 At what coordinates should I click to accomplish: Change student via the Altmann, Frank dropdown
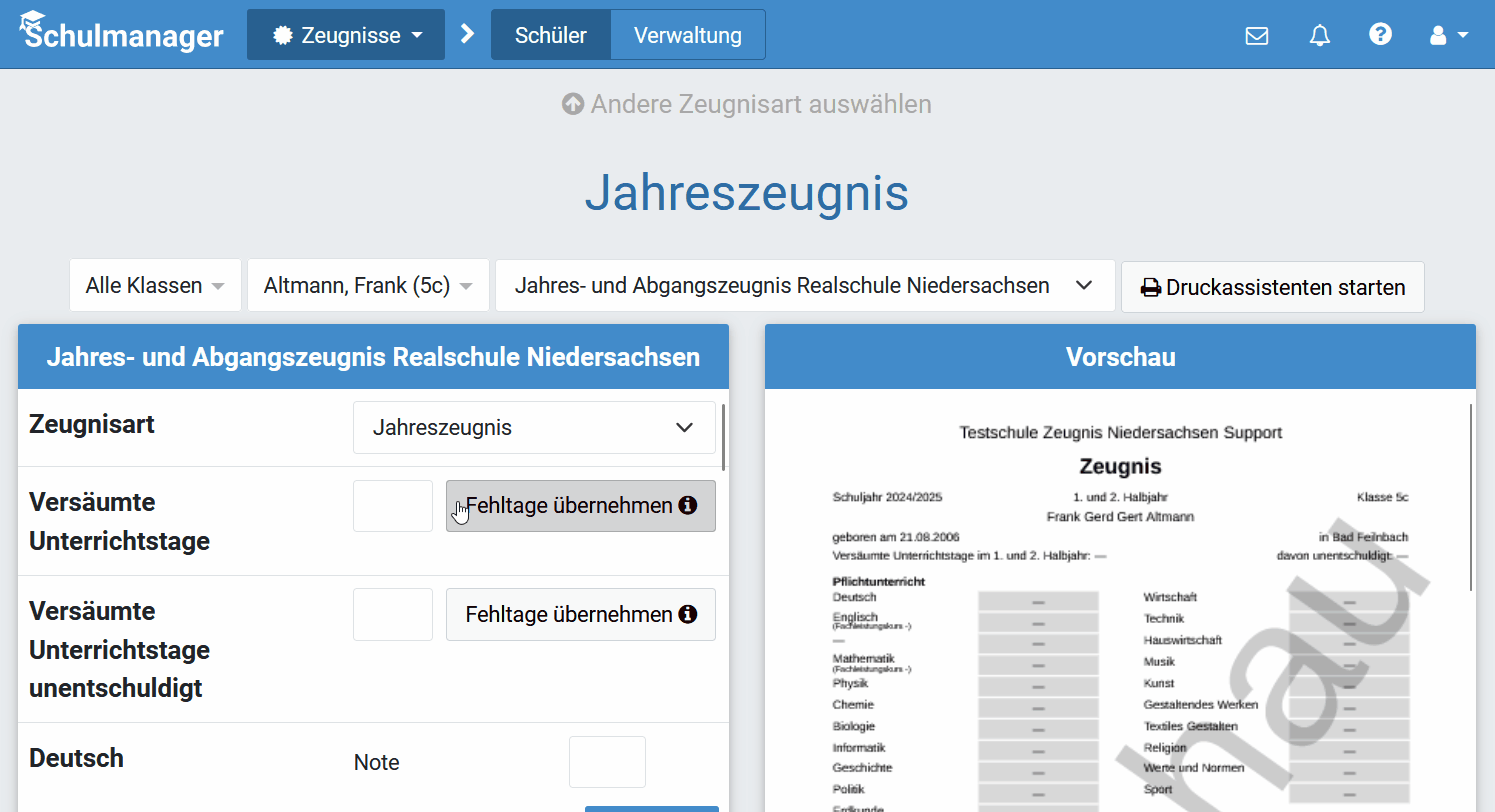368,285
